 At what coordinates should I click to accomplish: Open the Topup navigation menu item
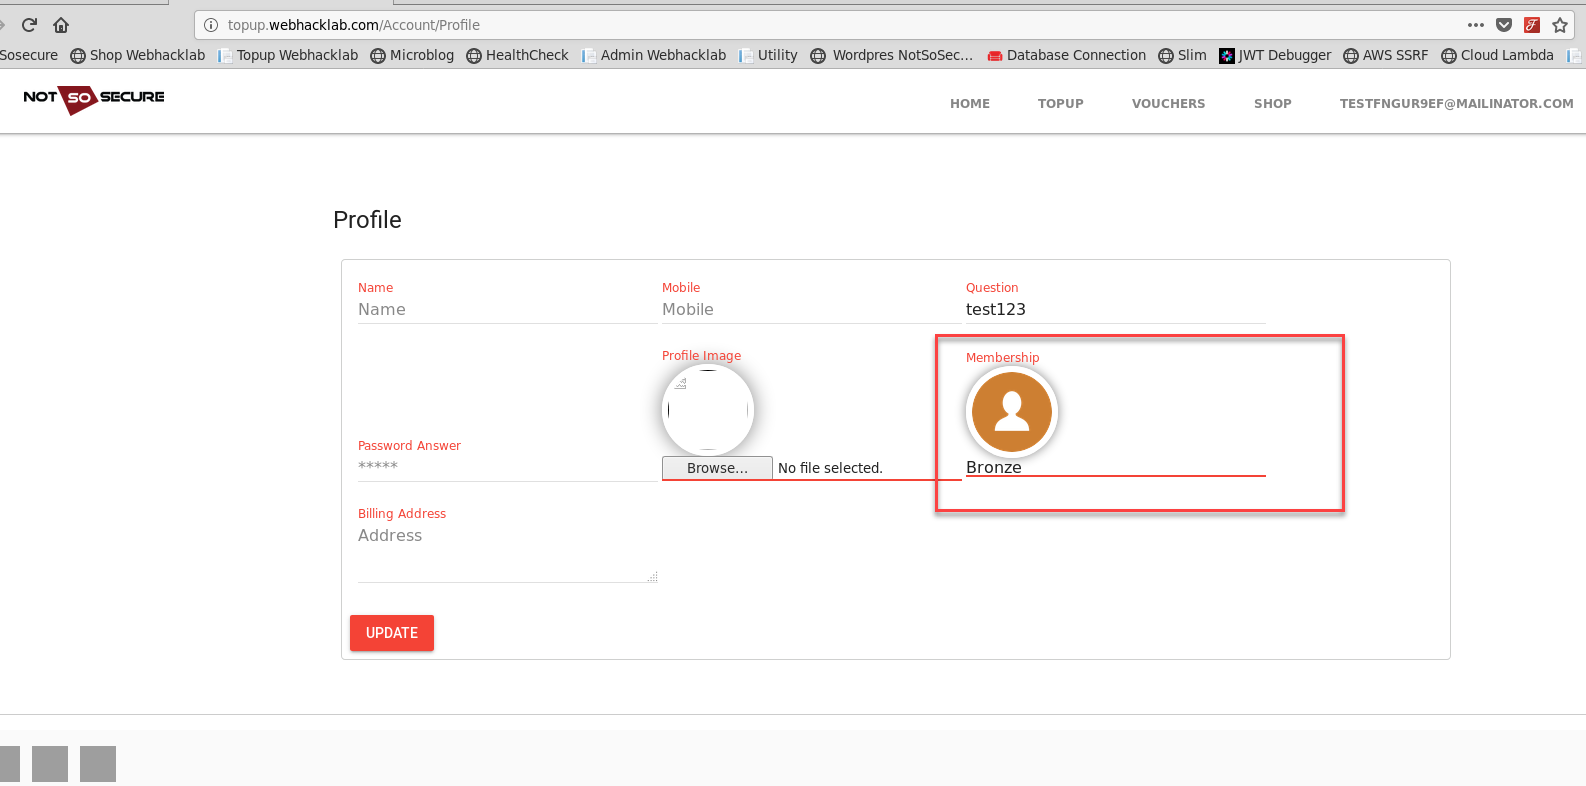1060,104
